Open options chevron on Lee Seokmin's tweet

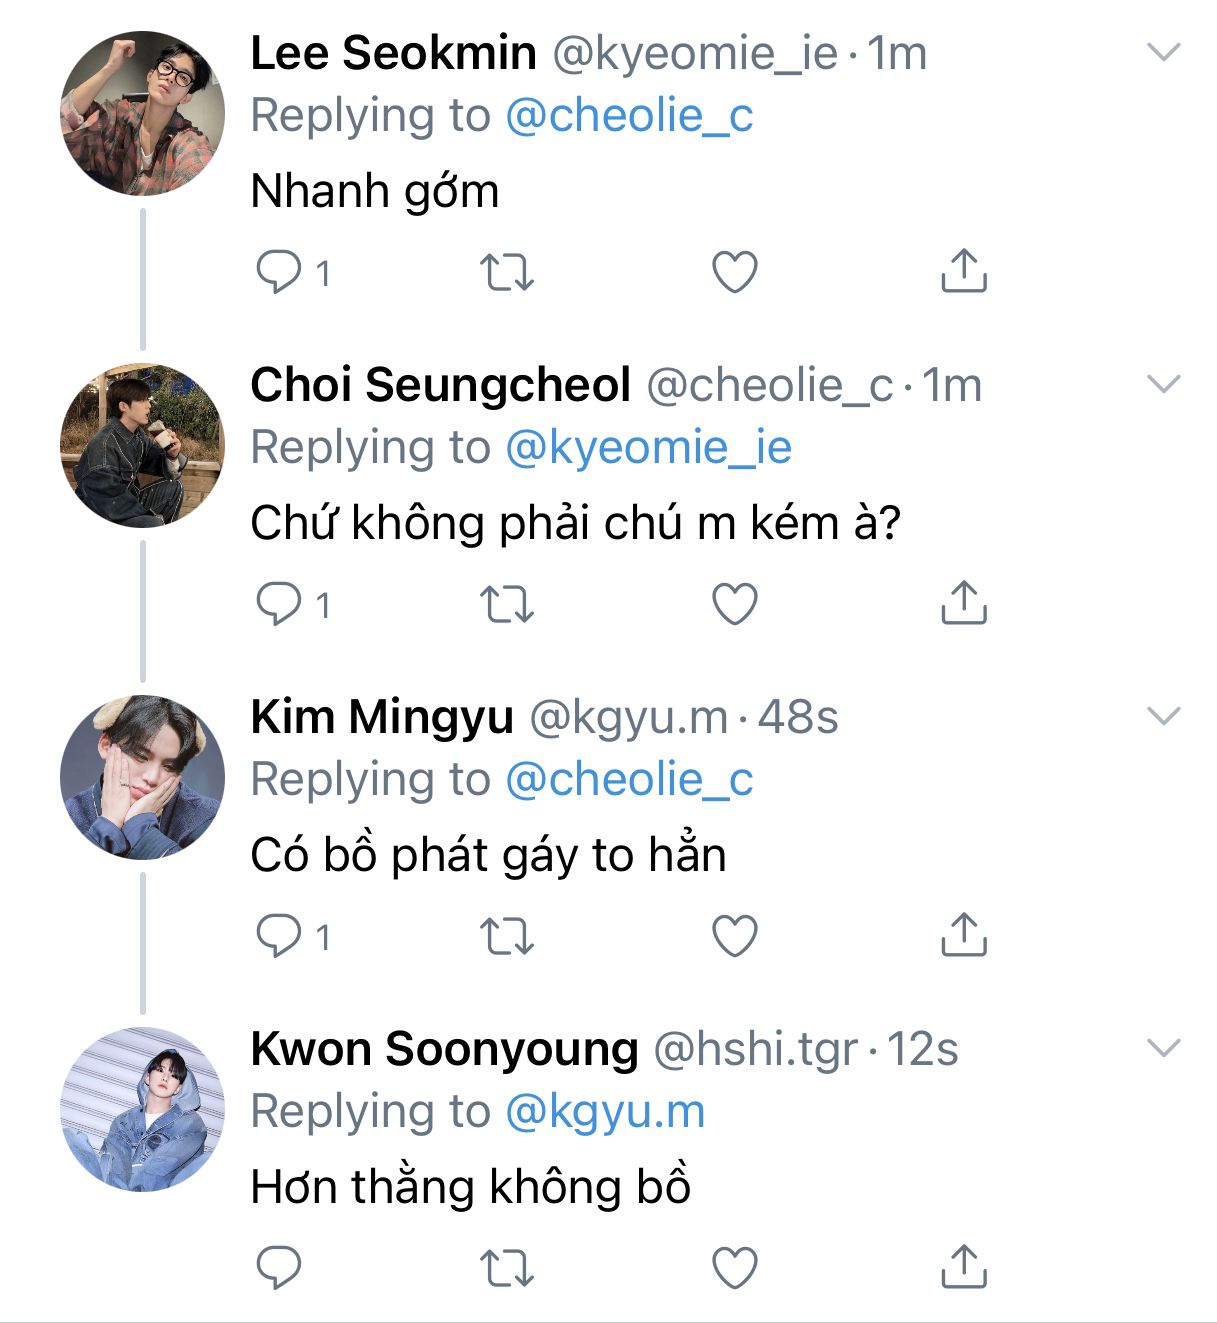1164,52
